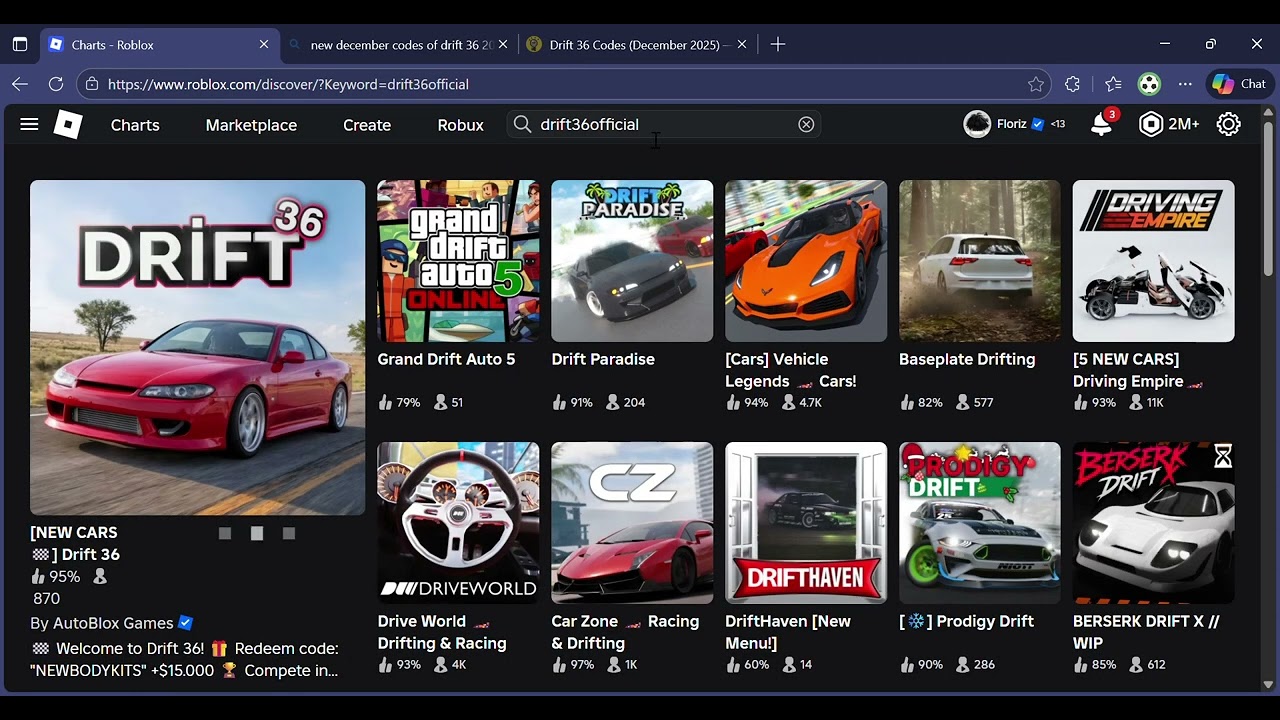Clear the drift36official search text
Image resolution: width=1280 pixels, height=720 pixels.
[806, 124]
